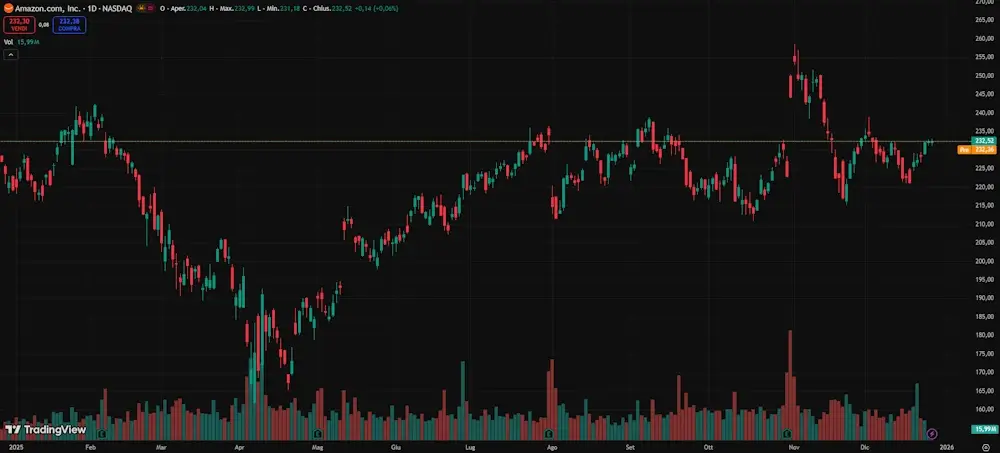Open the TradingView logo link
Viewport: 1000px width, 453px height.
click(45, 430)
